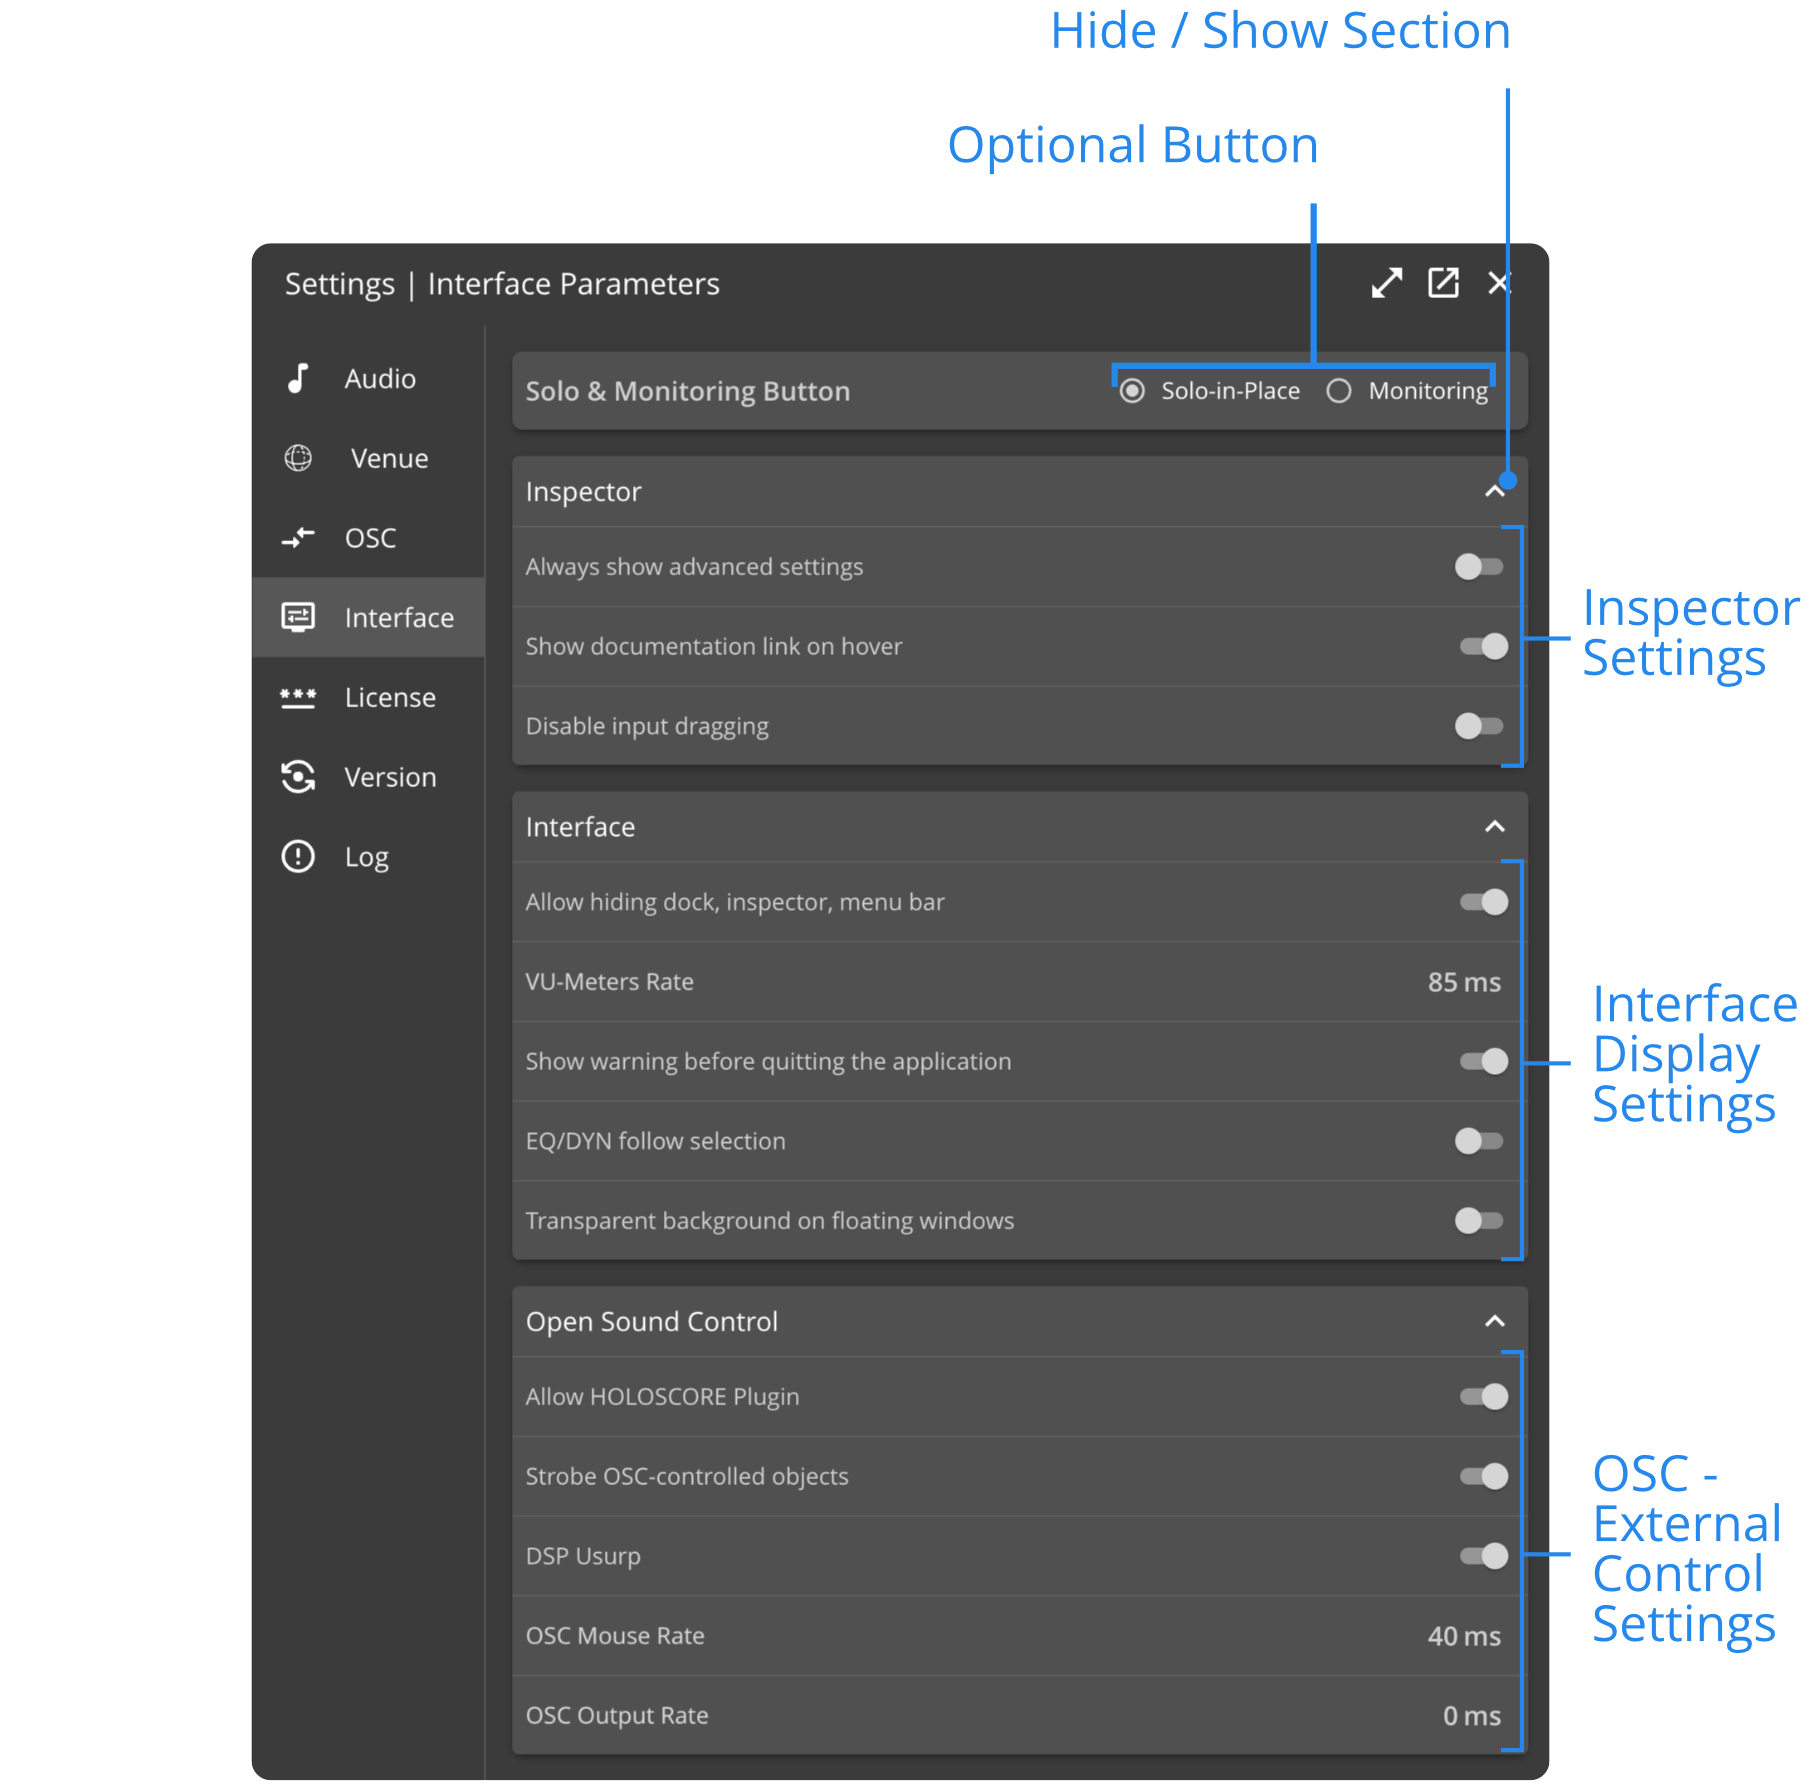Enable Always show advanced settings toggle
Screen dimensions: 1801x1789
(x=1479, y=567)
